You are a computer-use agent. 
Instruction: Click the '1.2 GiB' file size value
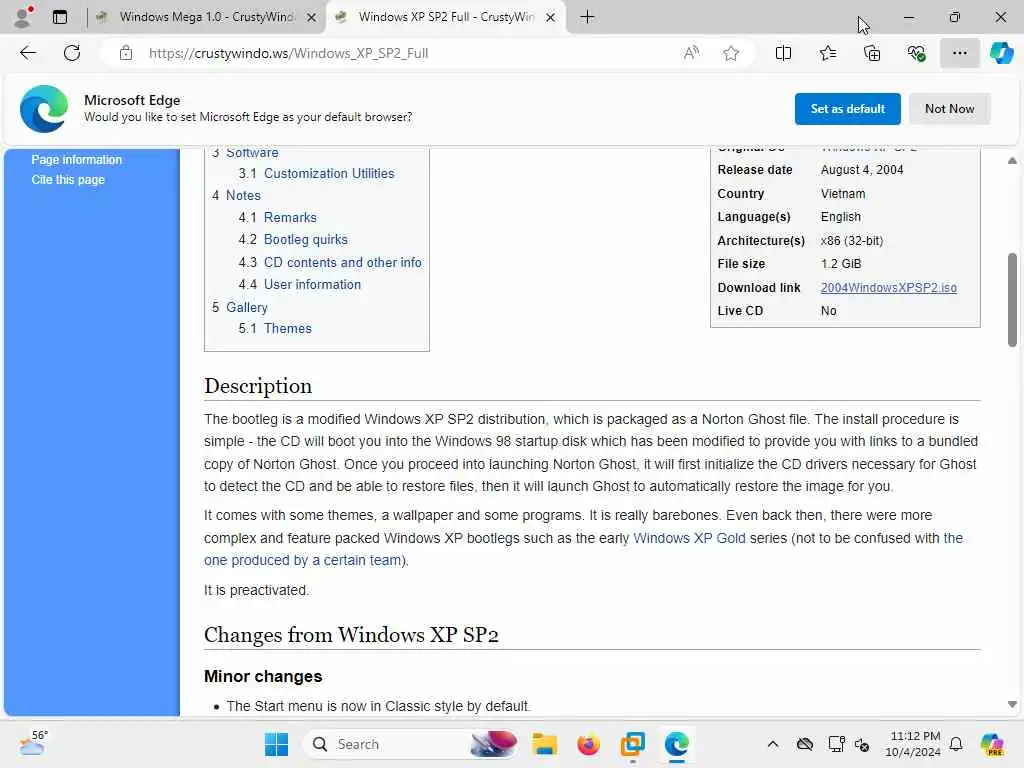click(x=840, y=264)
